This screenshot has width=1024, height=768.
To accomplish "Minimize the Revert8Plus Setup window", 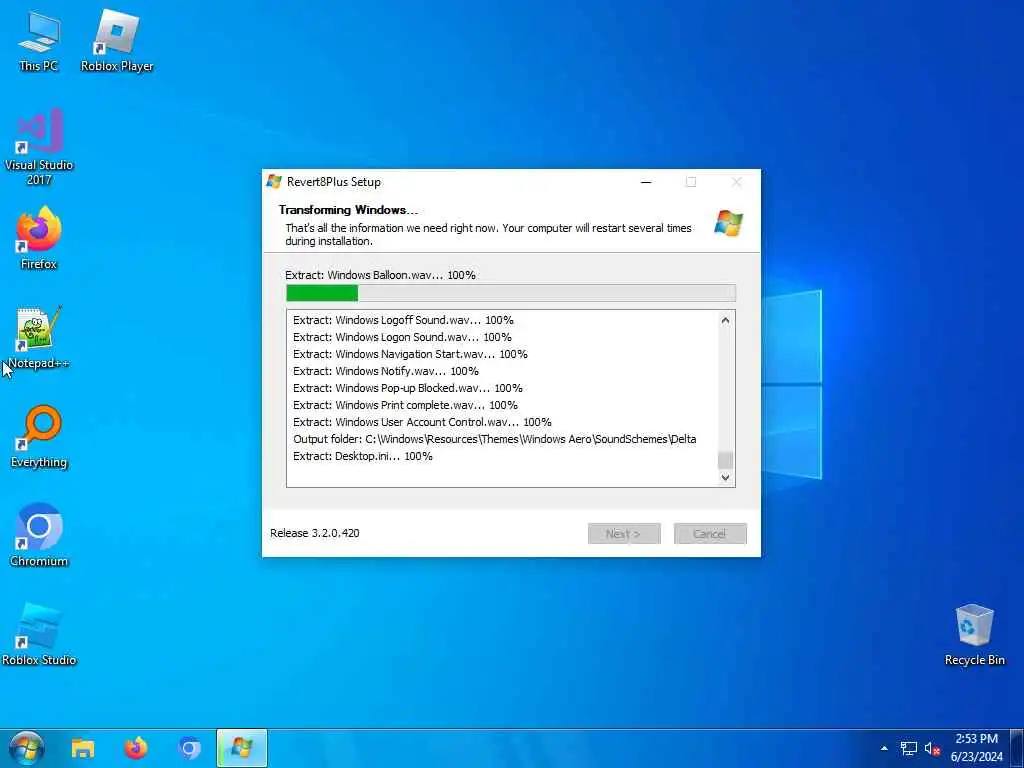I will point(646,182).
